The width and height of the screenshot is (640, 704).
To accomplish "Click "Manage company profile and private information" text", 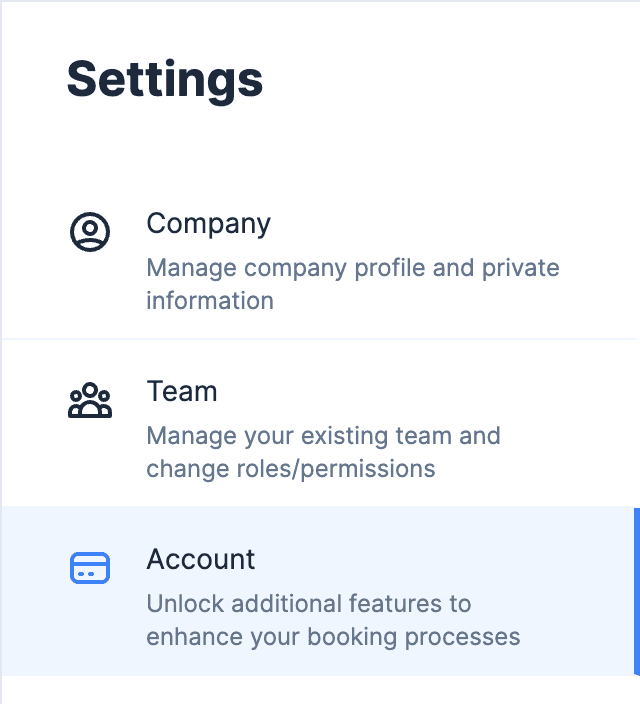I will coord(353,284).
